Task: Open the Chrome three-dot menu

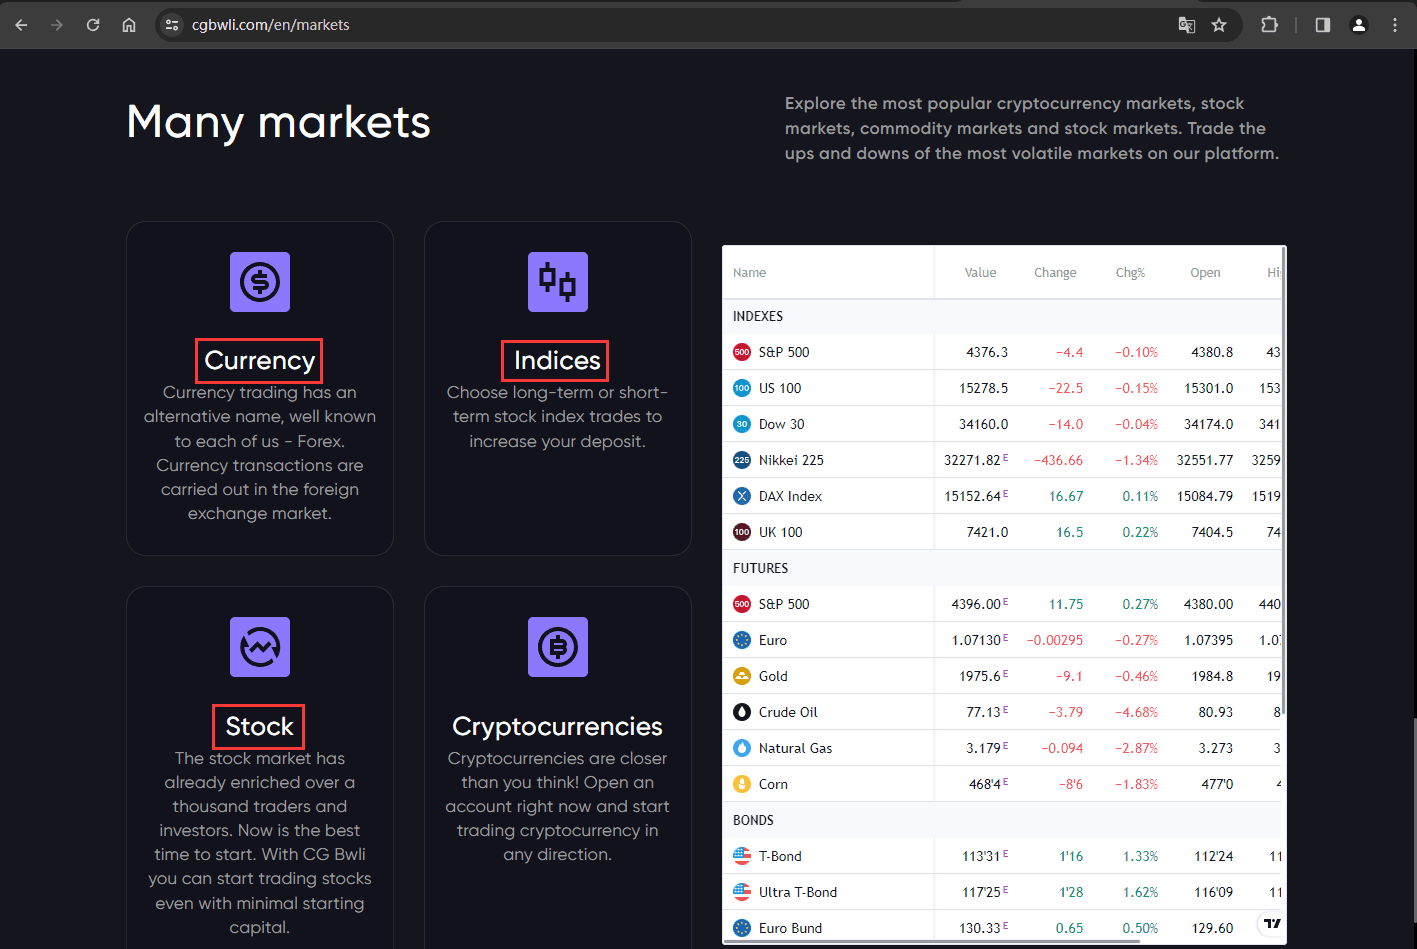Action: (1395, 25)
